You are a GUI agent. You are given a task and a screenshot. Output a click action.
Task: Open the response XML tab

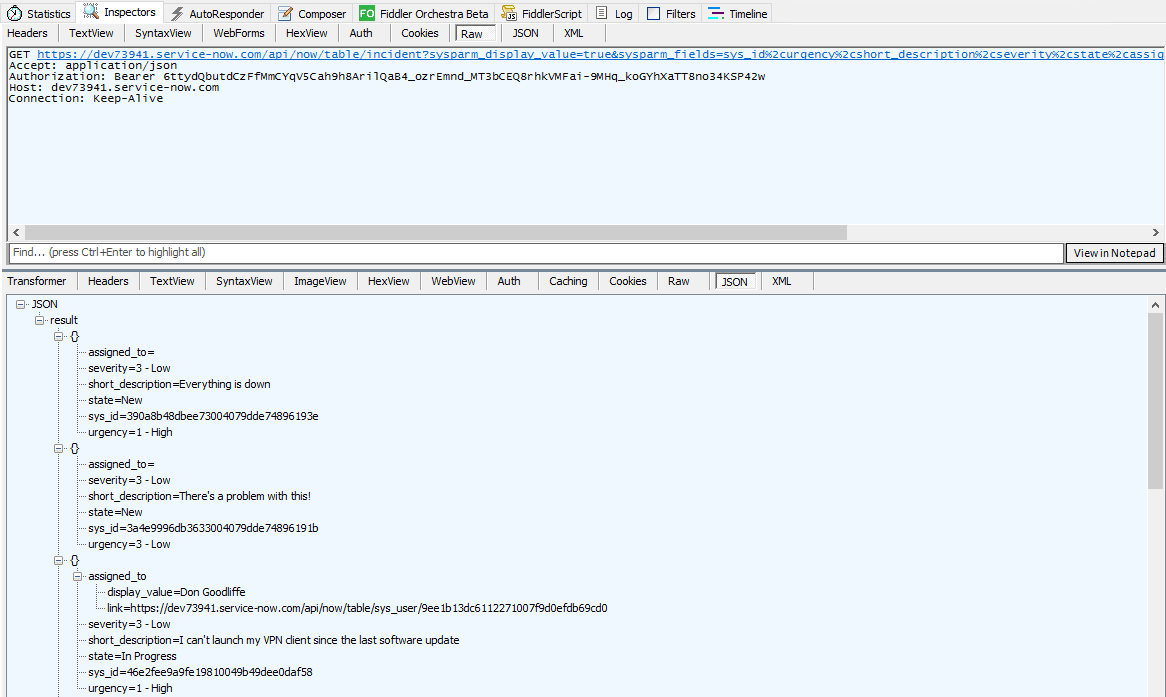point(782,281)
